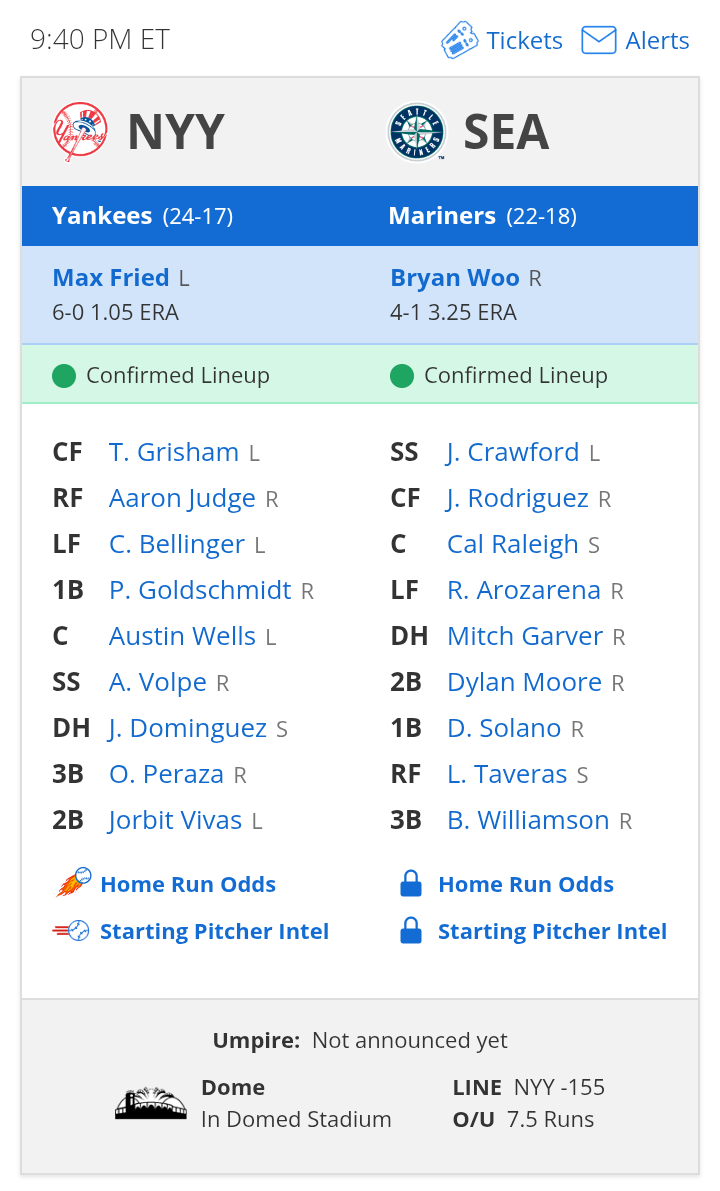
Task: Open Max Fried pitcher profile
Action: tap(111, 277)
